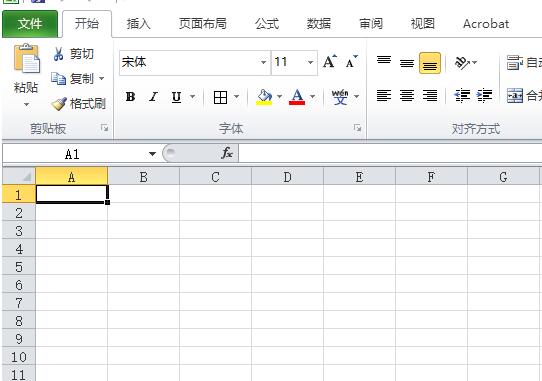Viewport: 542px width, 381px height.
Task: Click the increase indent icon
Action: [484, 95]
